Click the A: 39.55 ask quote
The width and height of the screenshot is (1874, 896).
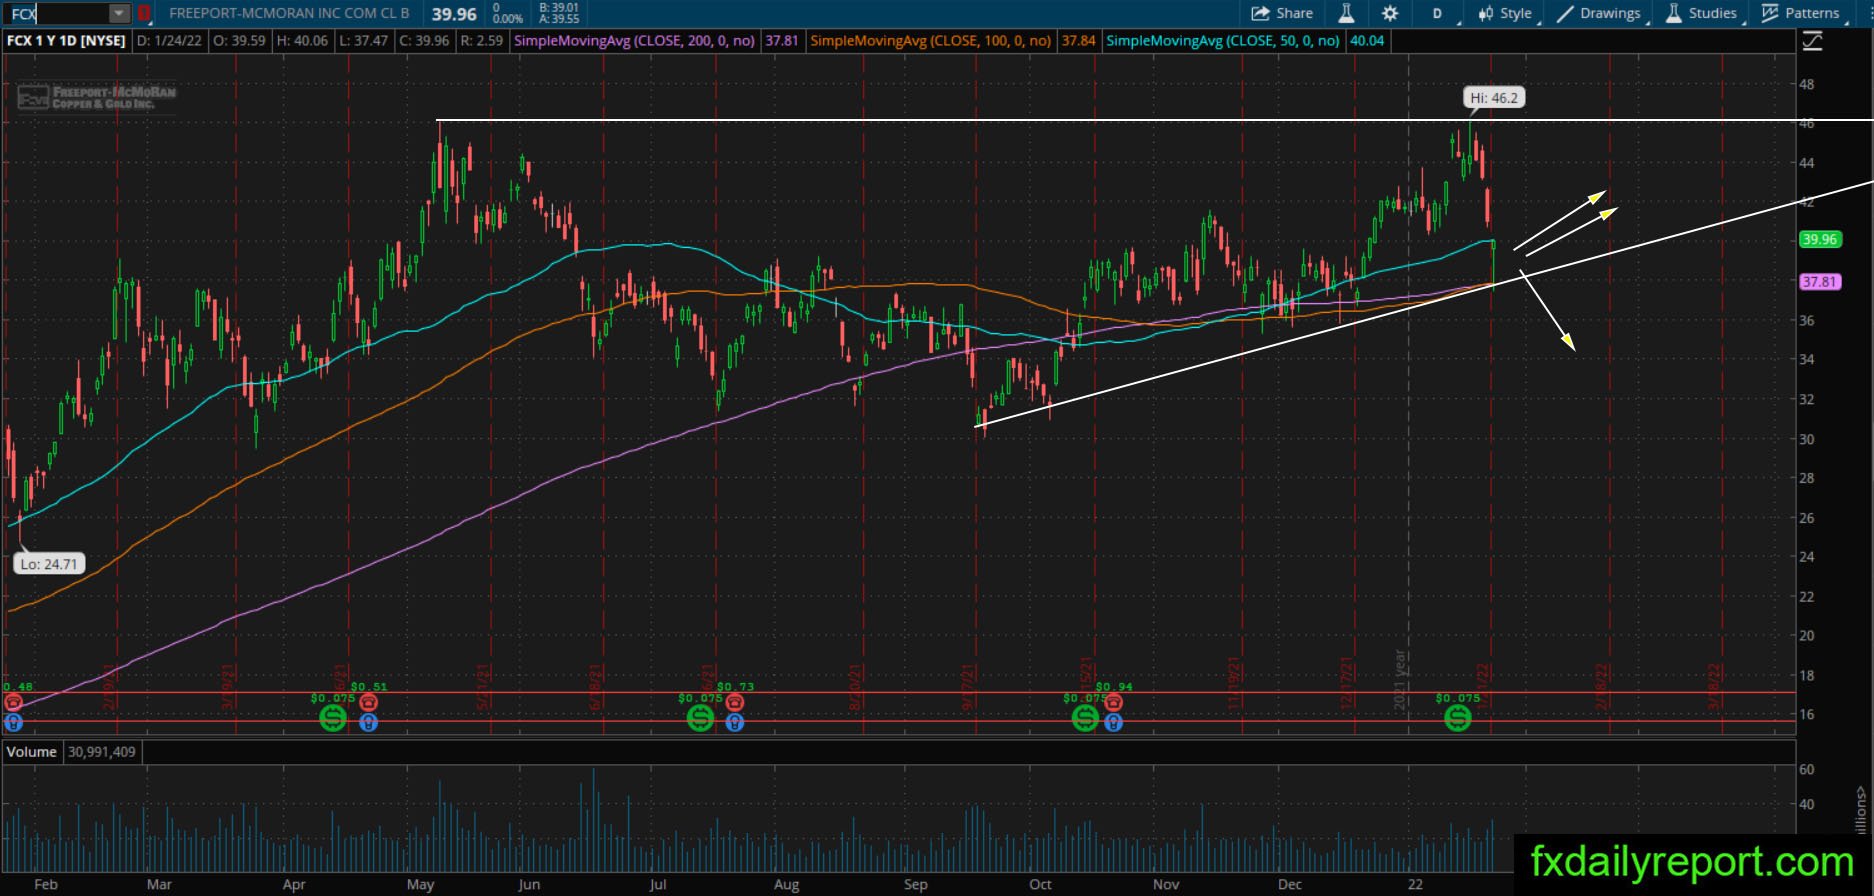click(559, 19)
